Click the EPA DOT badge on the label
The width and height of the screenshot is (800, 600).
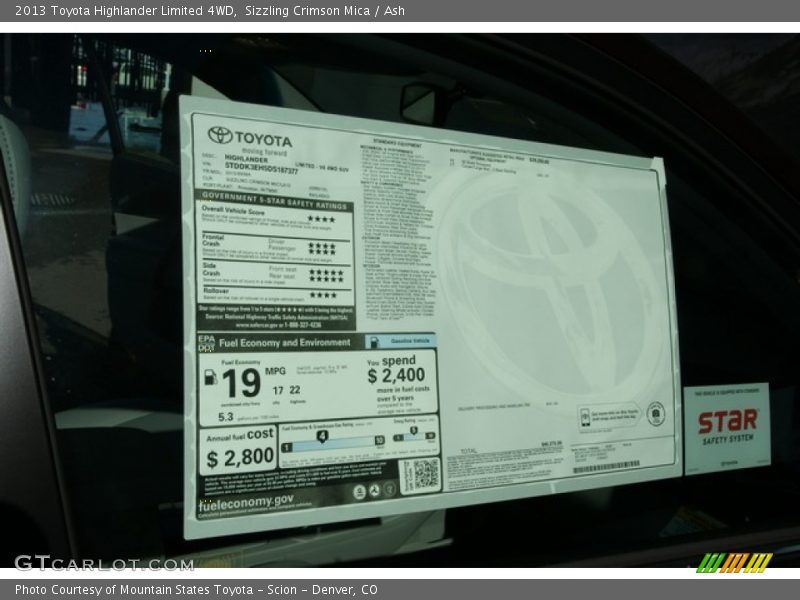[206, 344]
